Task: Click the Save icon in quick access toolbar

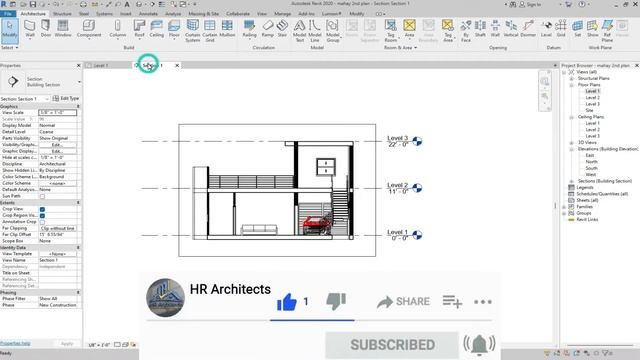Action: point(33,4)
